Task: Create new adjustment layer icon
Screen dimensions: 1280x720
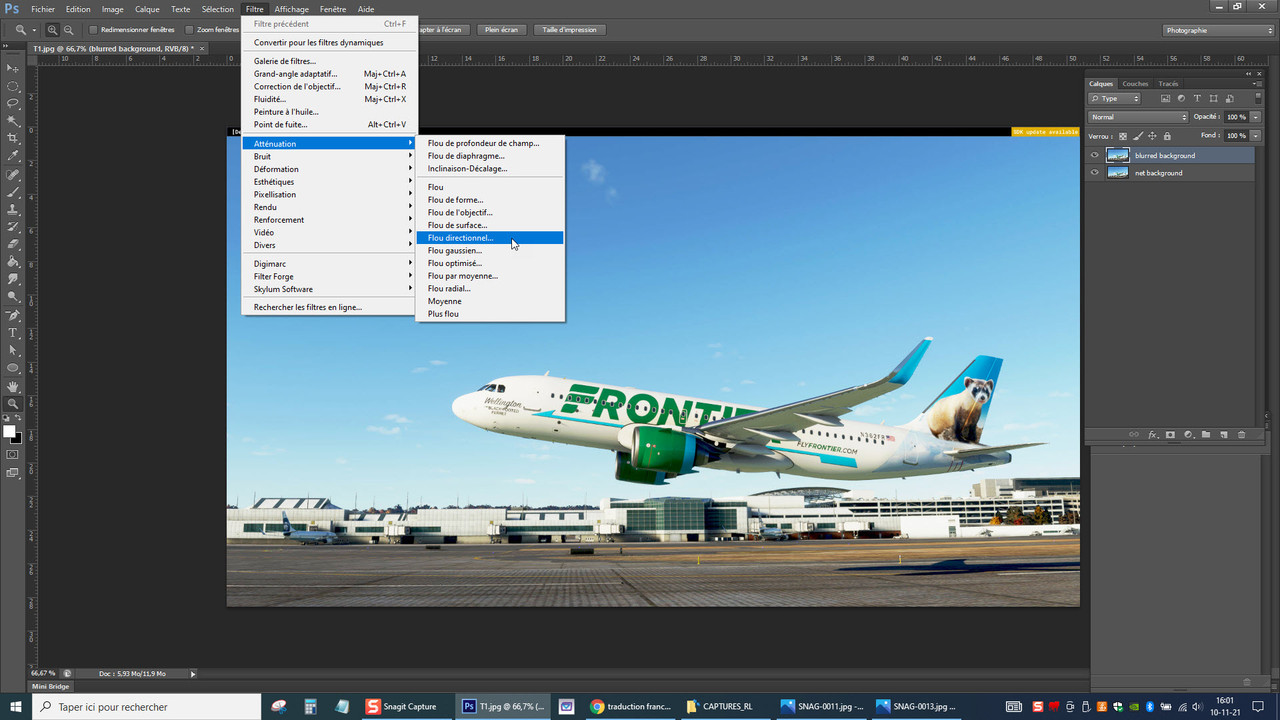Action: [x=1188, y=435]
